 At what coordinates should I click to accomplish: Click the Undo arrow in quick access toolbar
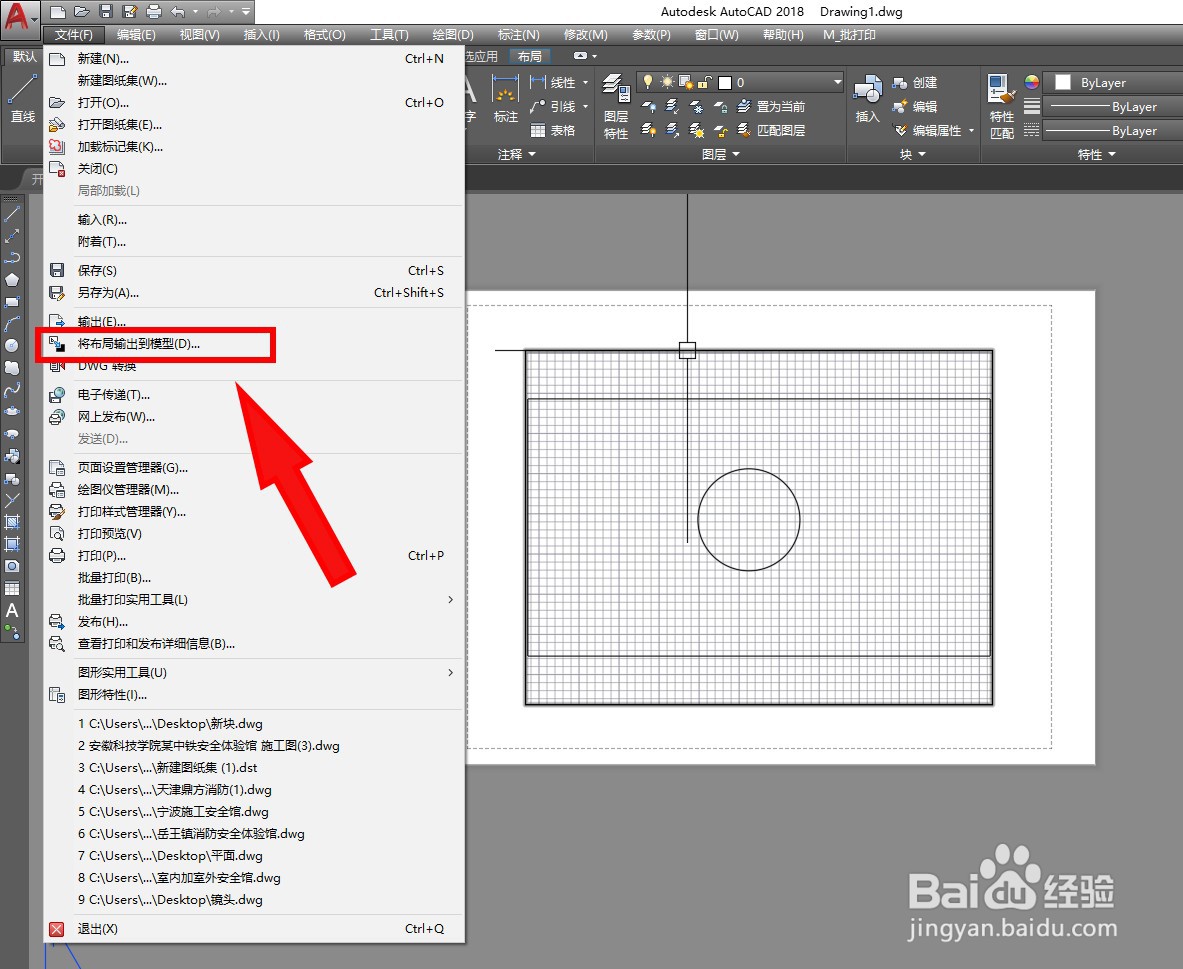coord(177,11)
